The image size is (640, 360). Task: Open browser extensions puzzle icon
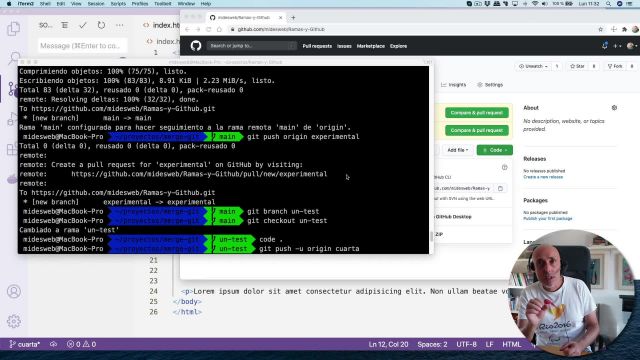pyautogui.click(x=624, y=29)
